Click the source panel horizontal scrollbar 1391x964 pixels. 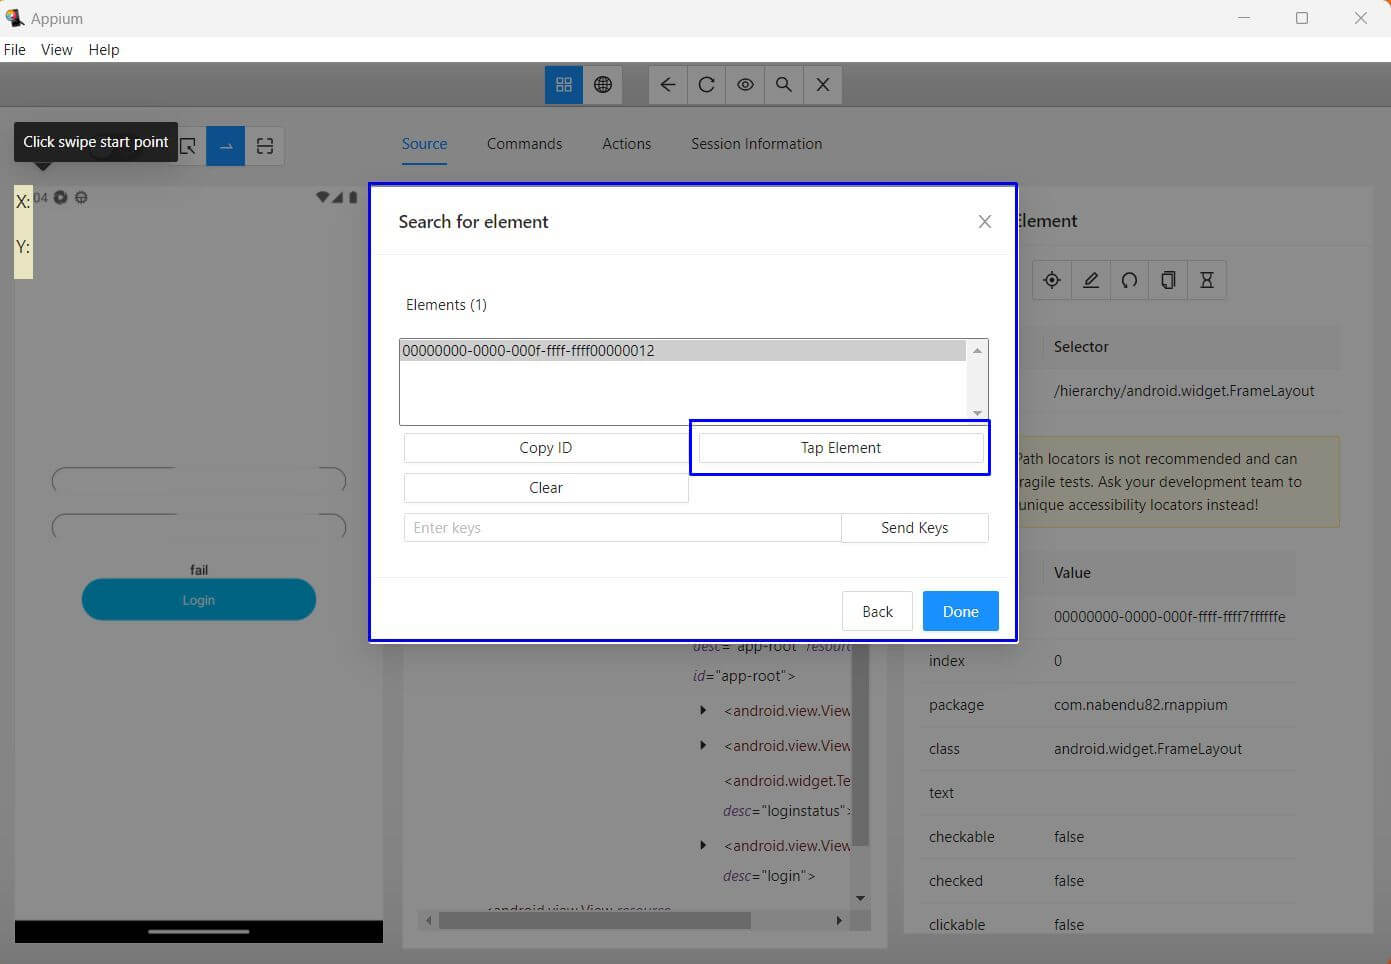pos(594,920)
